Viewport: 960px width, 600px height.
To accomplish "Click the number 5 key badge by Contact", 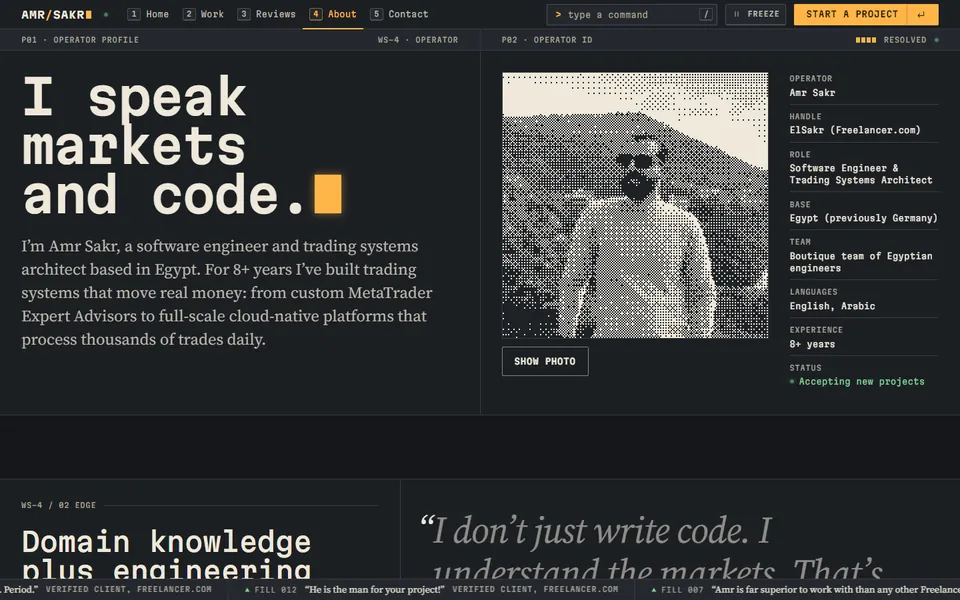I will click(377, 14).
